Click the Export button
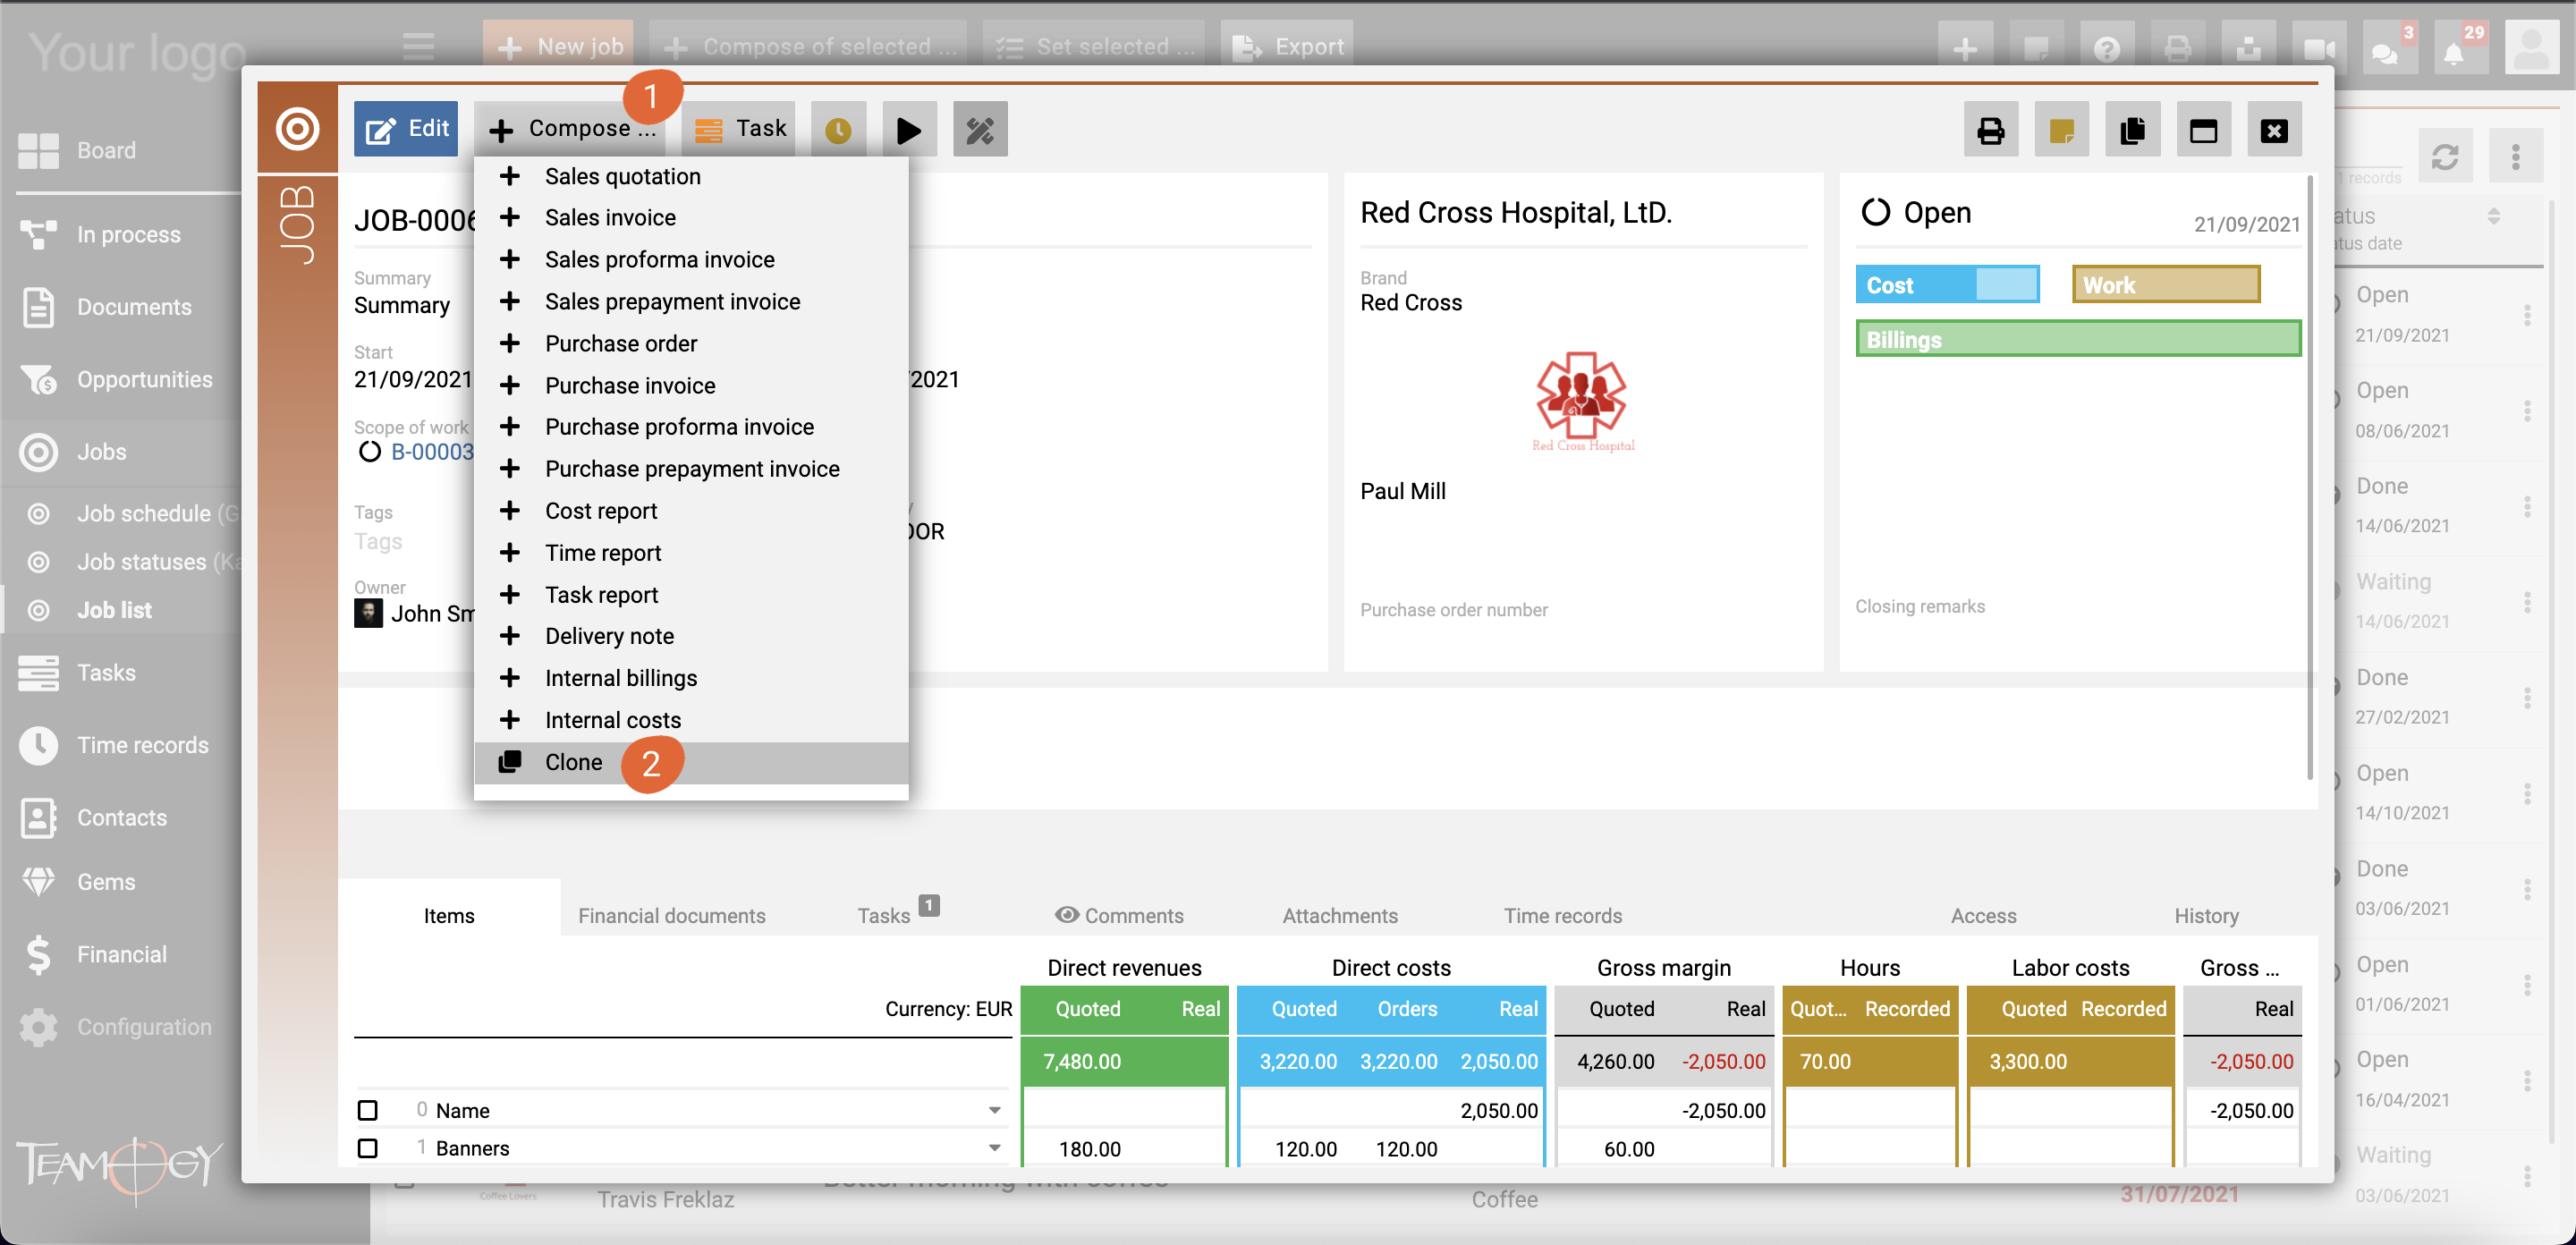This screenshot has width=2576, height=1245. click(x=1287, y=46)
